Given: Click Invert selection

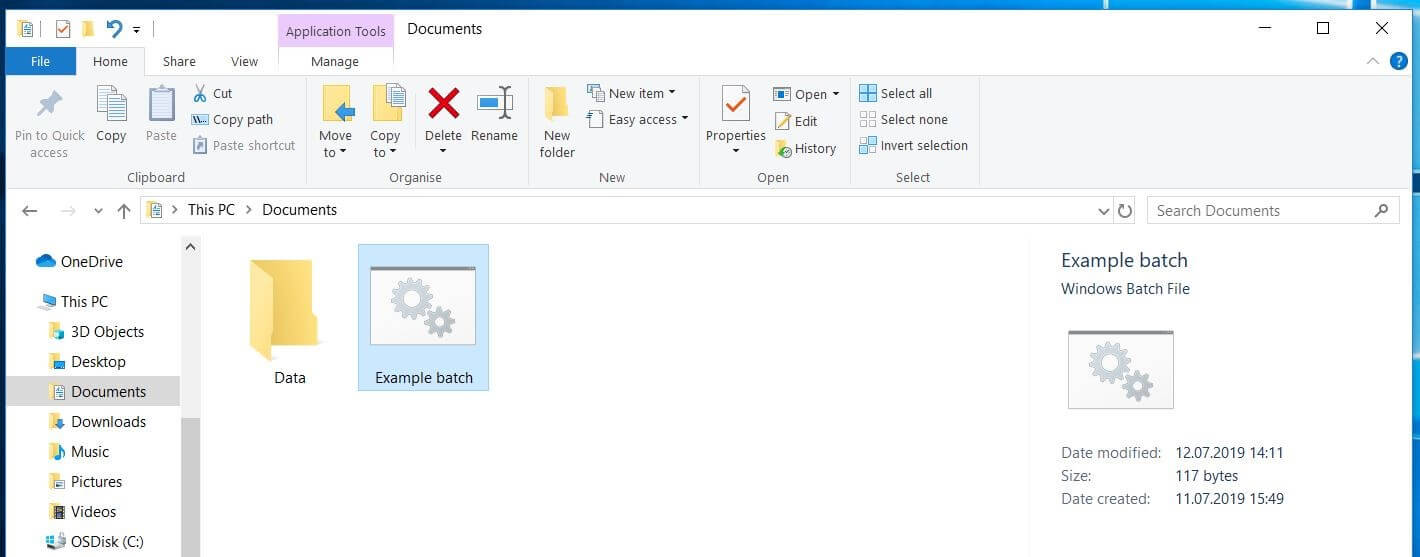Looking at the screenshot, I should [914, 145].
